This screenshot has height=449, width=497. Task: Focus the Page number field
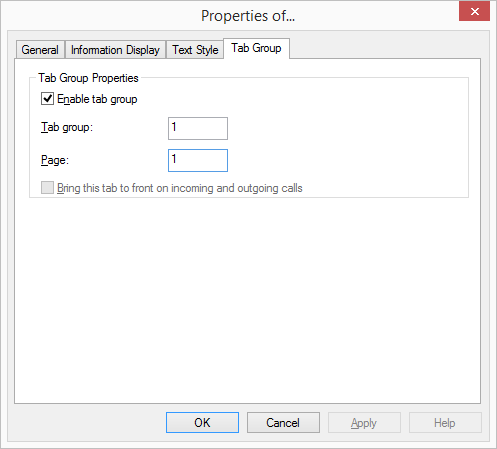[x=198, y=160]
